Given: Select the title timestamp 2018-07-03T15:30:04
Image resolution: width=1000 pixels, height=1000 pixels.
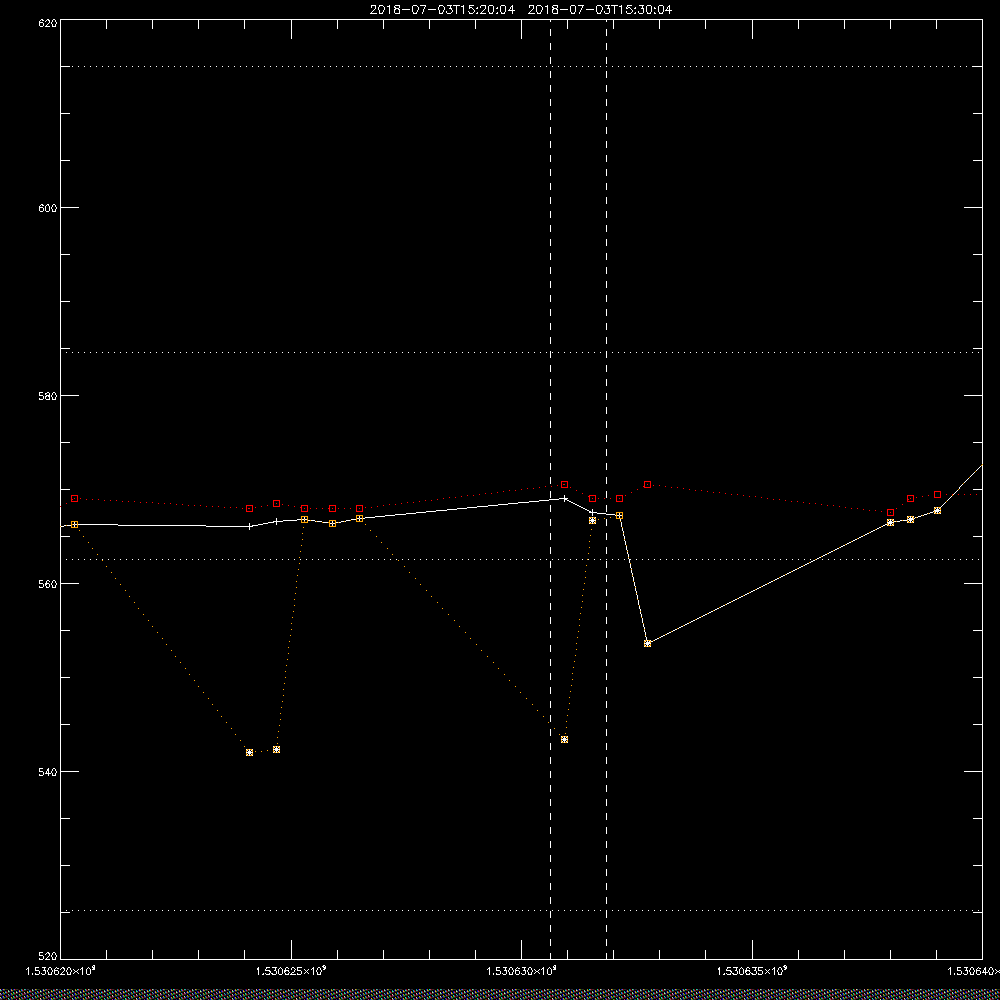Looking at the screenshot, I should coord(600,10).
